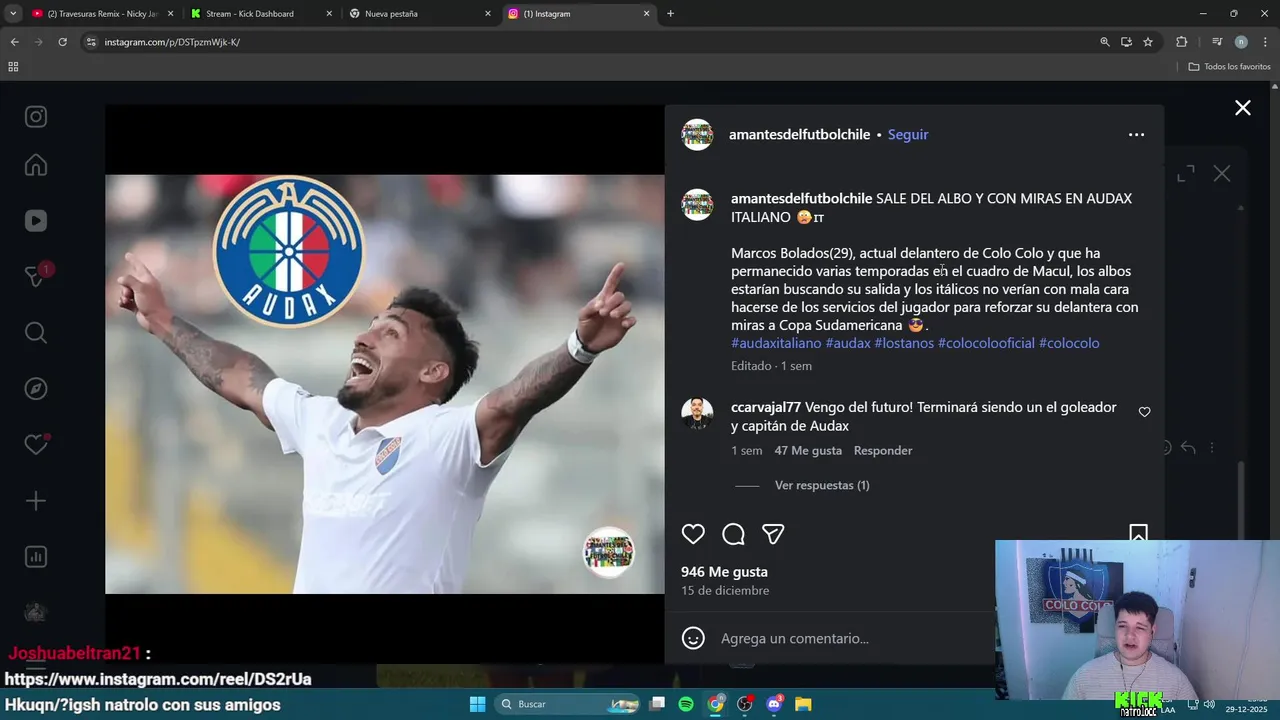Open Reels from the sidebar play icon
Image resolution: width=1280 pixels, height=720 pixels.
click(x=36, y=221)
